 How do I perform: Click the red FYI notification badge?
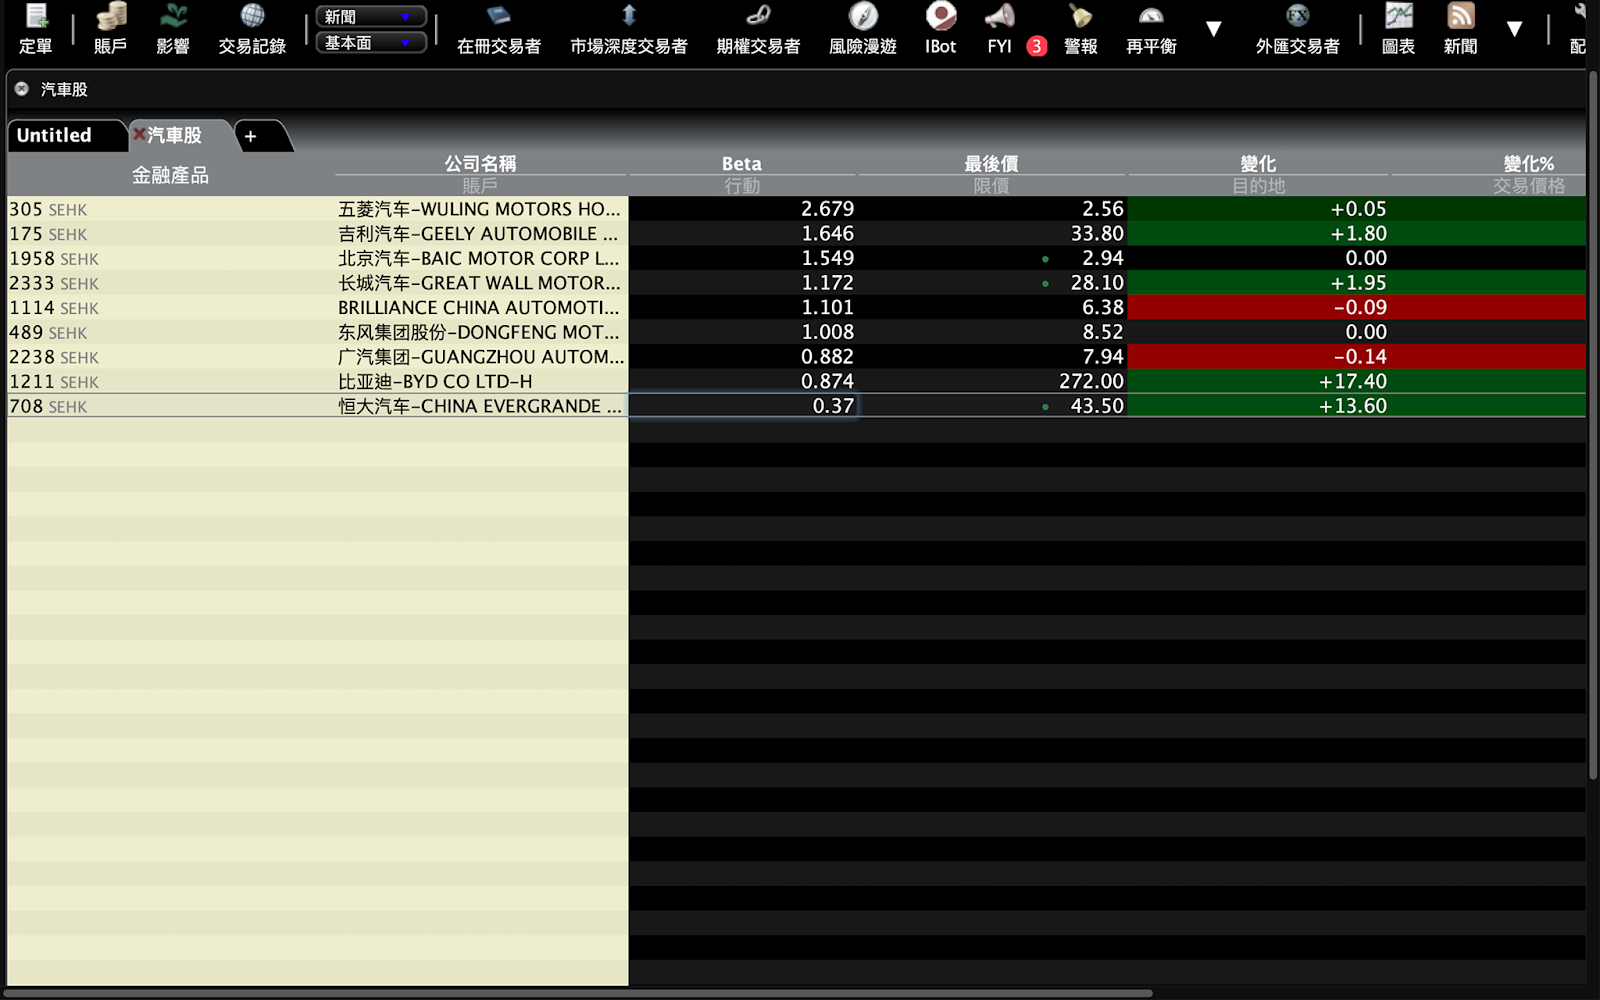[1037, 46]
